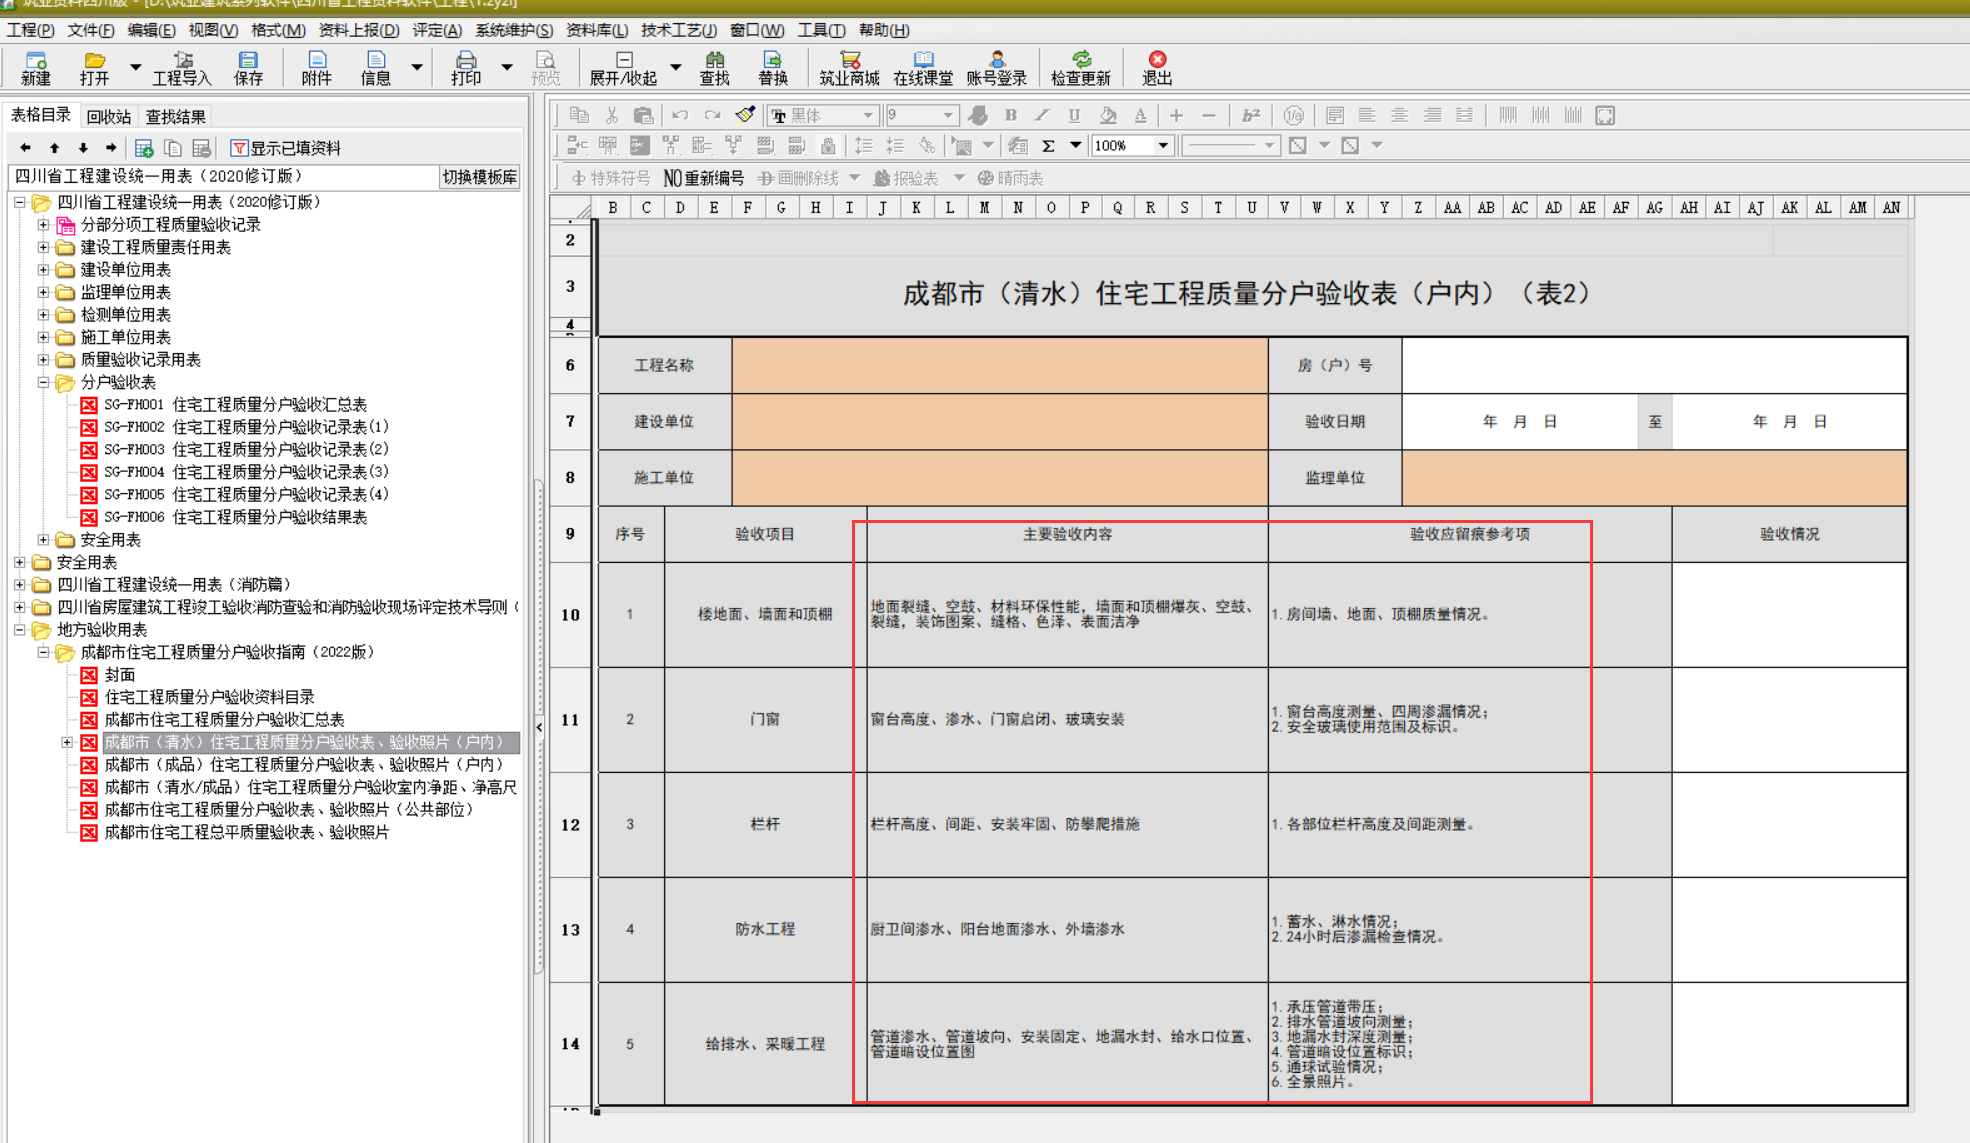Expand the 建设单位用表 folder
This screenshot has width=1970, height=1143.
tap(43, 270)
